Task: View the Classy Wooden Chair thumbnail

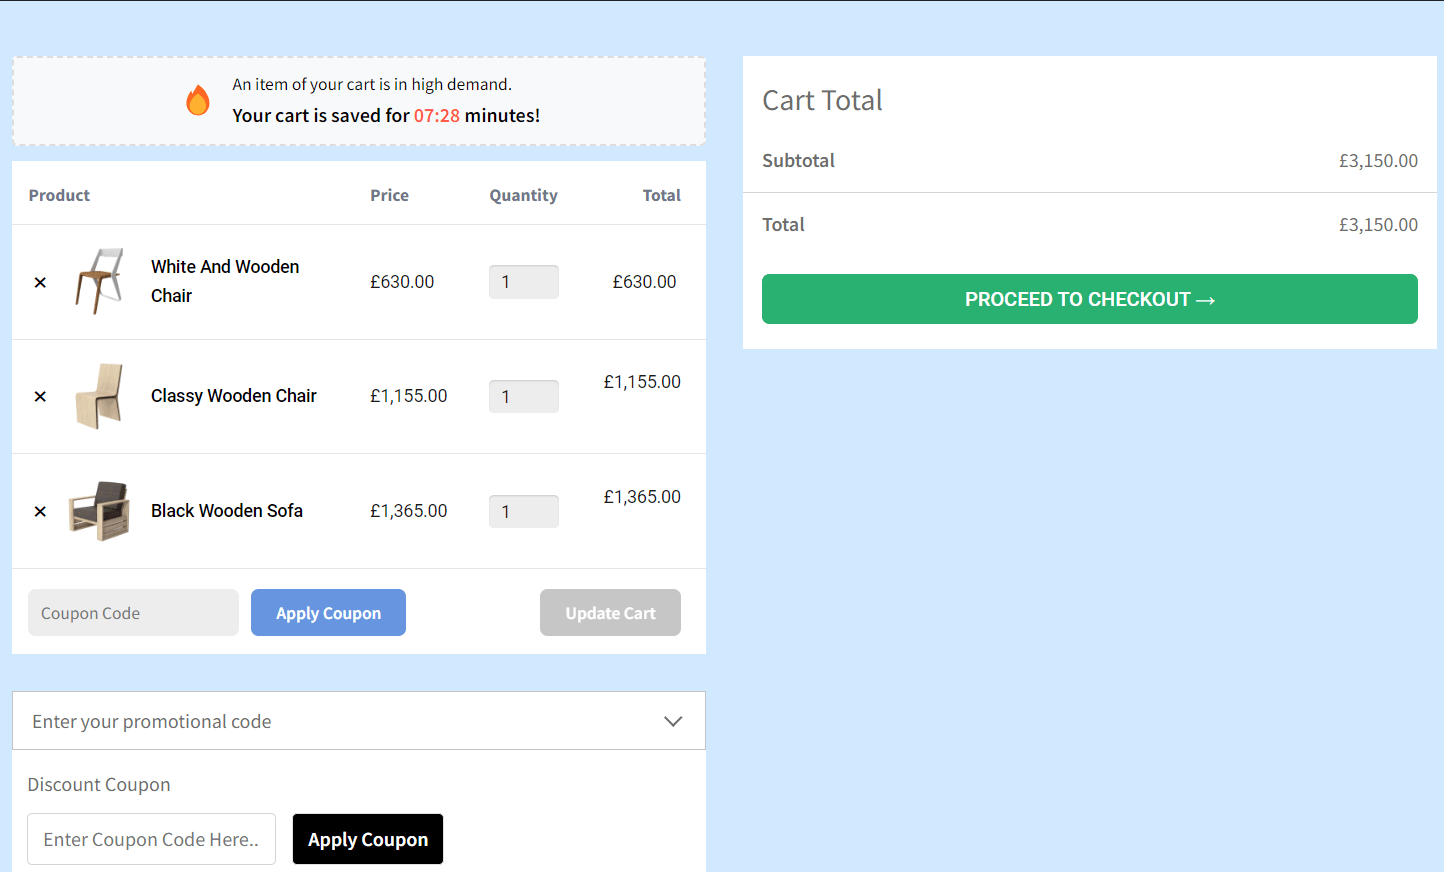Action: tap(99, 396)
